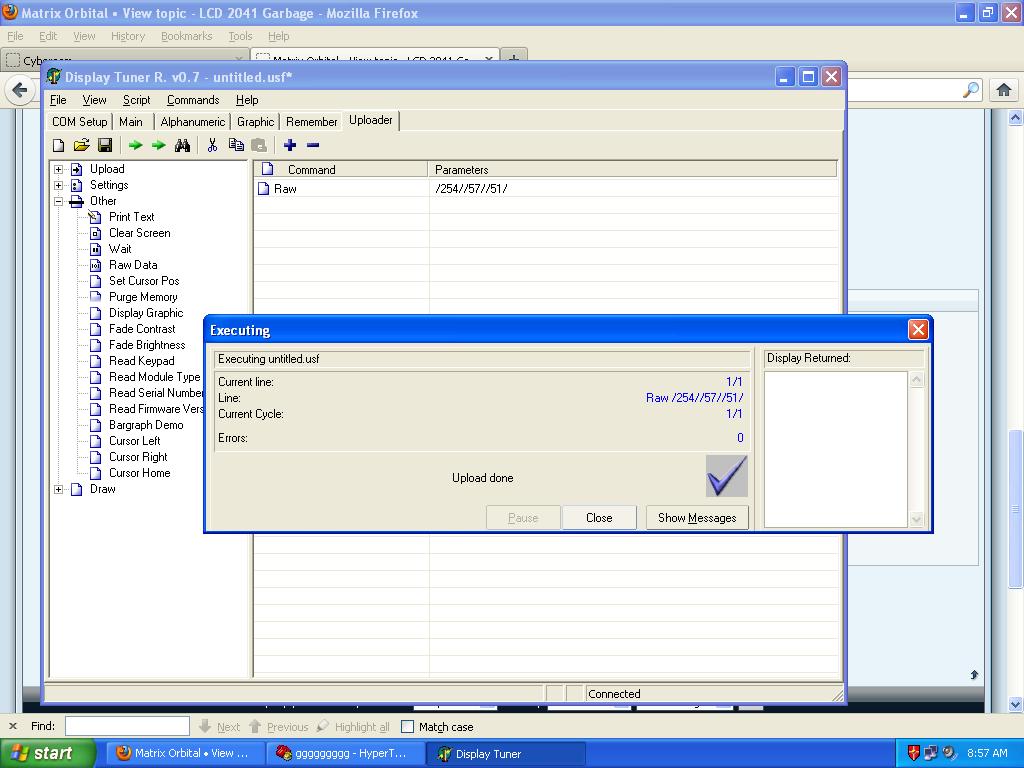Click the Find text field
This screenshot has width=1024, height=768.
[x=127, y=726]
